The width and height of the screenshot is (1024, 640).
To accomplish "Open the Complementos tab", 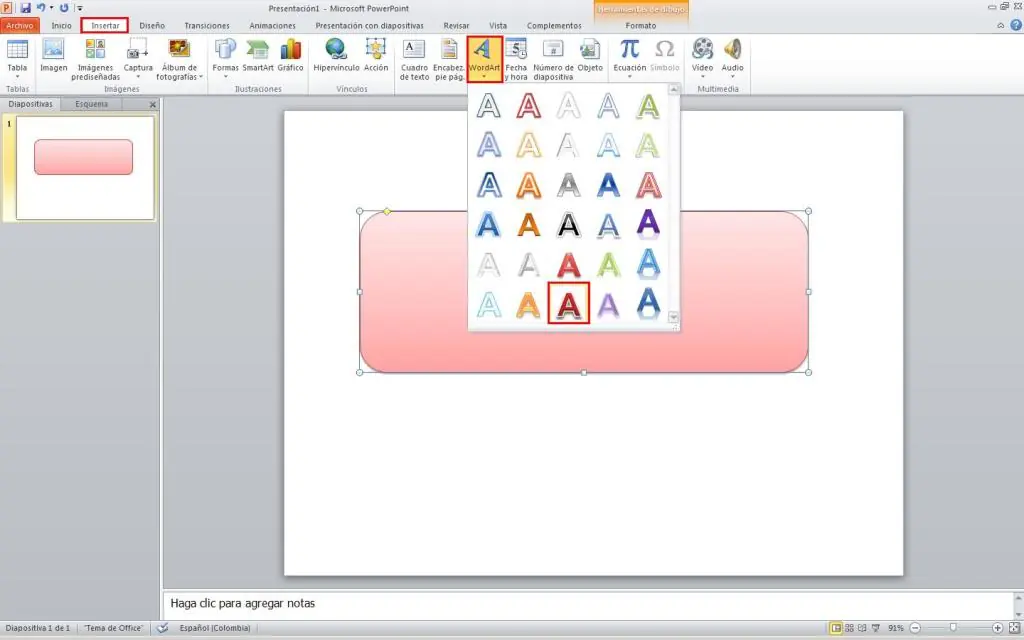I will point(554,25).
